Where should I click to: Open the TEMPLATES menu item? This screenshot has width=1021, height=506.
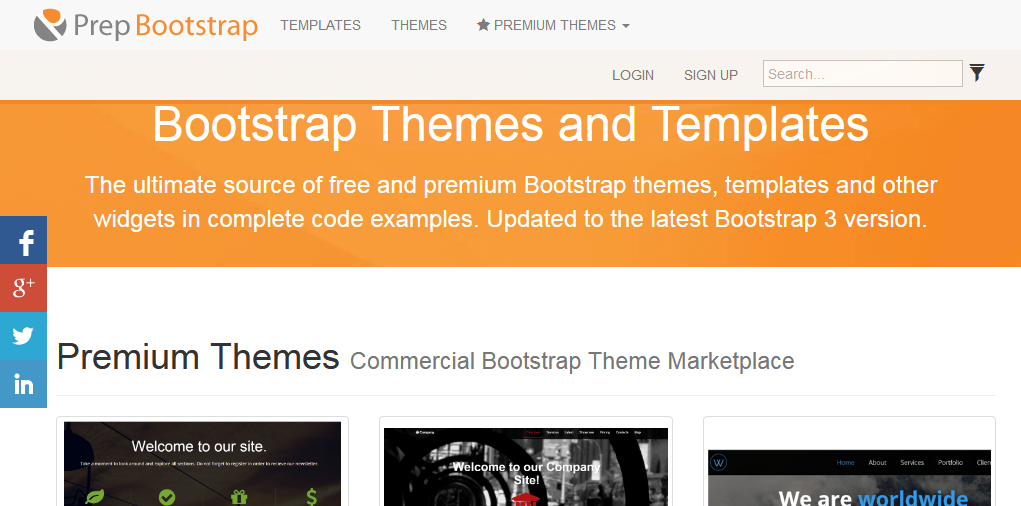pos(320,25)
